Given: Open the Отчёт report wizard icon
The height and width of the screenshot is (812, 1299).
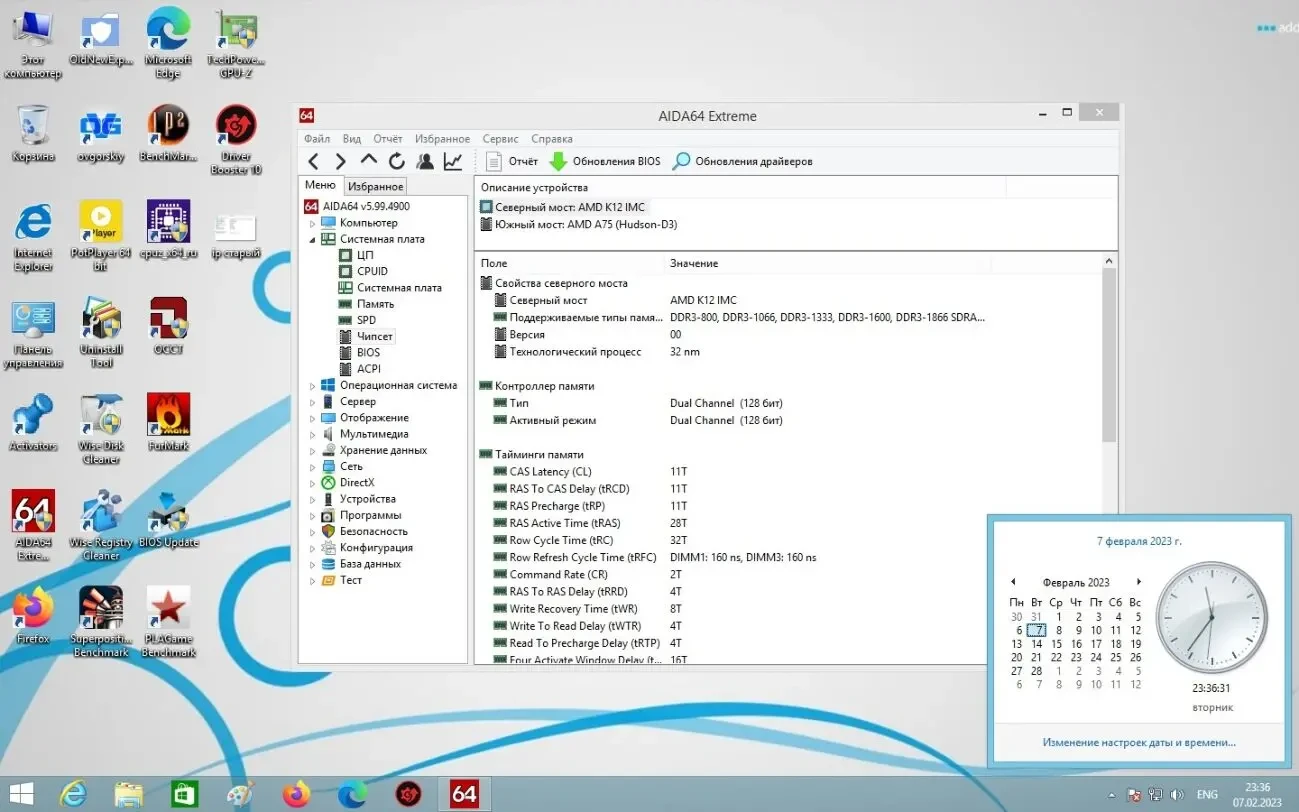Looking at the screenshot, I should 492,160.
